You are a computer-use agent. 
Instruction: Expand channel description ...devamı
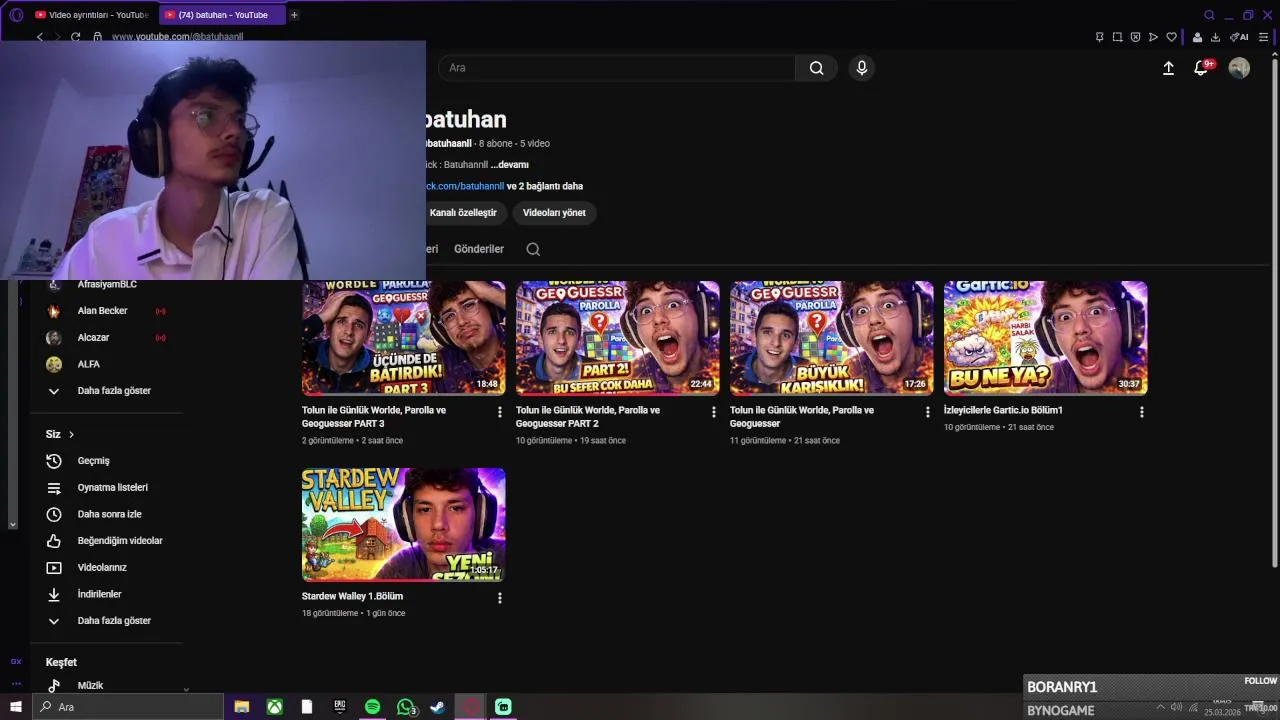point(509,165)
